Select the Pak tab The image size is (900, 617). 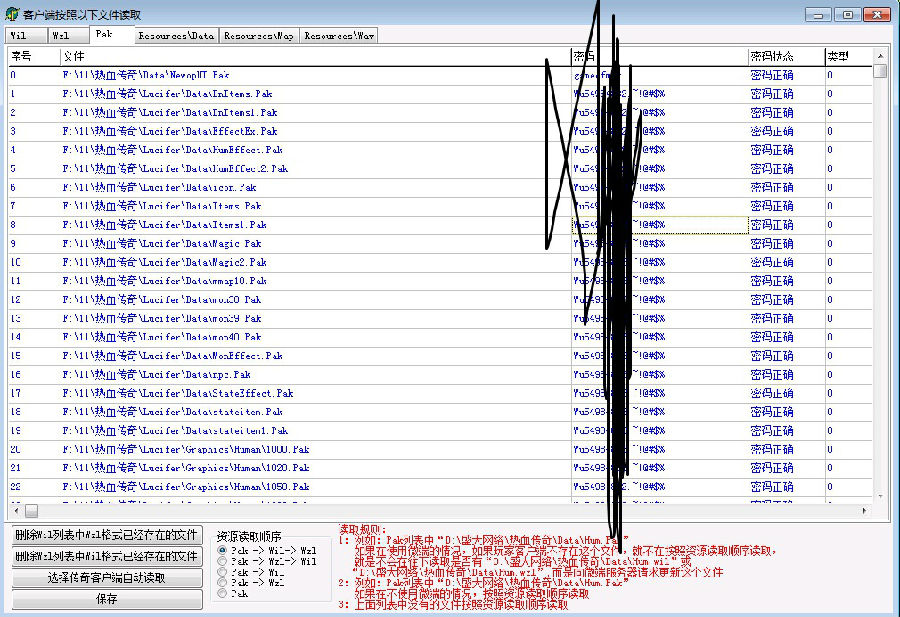point(112,34)
